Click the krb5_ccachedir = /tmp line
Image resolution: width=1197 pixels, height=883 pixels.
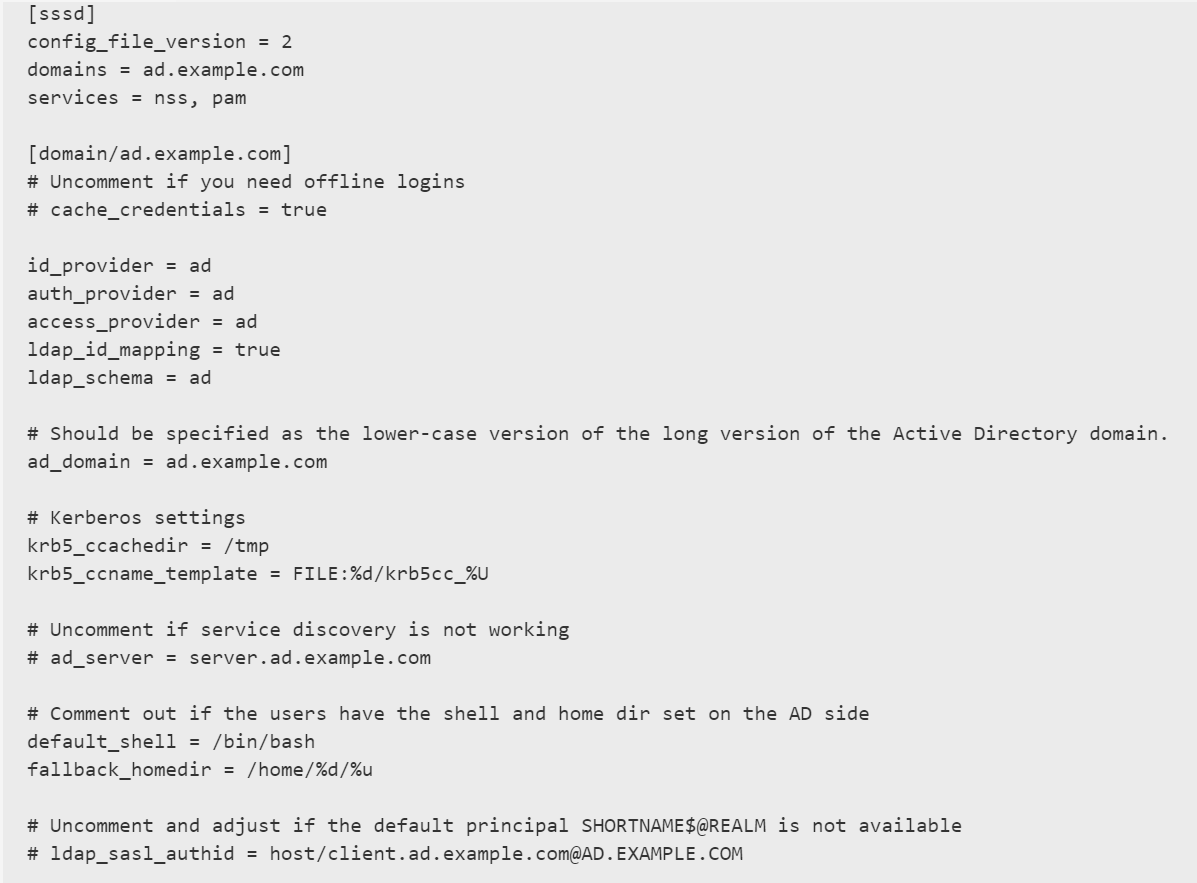(148, 546)
